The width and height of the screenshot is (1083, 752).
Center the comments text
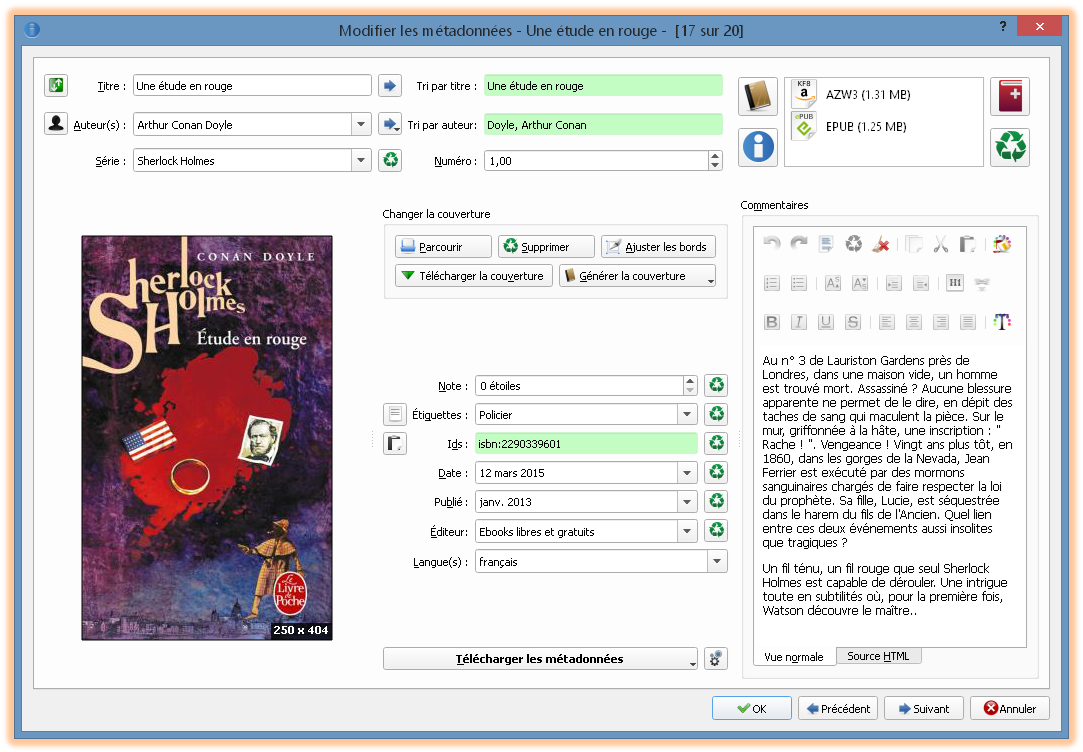coord(914,322)
